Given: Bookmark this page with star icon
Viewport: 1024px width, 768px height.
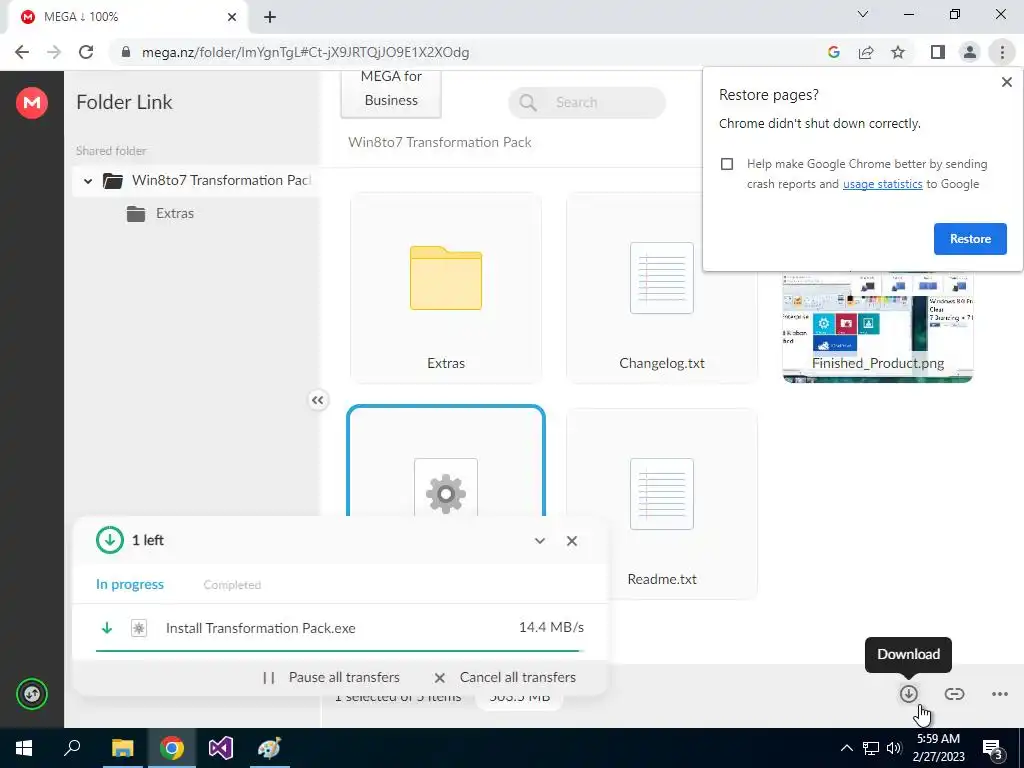Looking at the screenshot, I should coord(898,52).
